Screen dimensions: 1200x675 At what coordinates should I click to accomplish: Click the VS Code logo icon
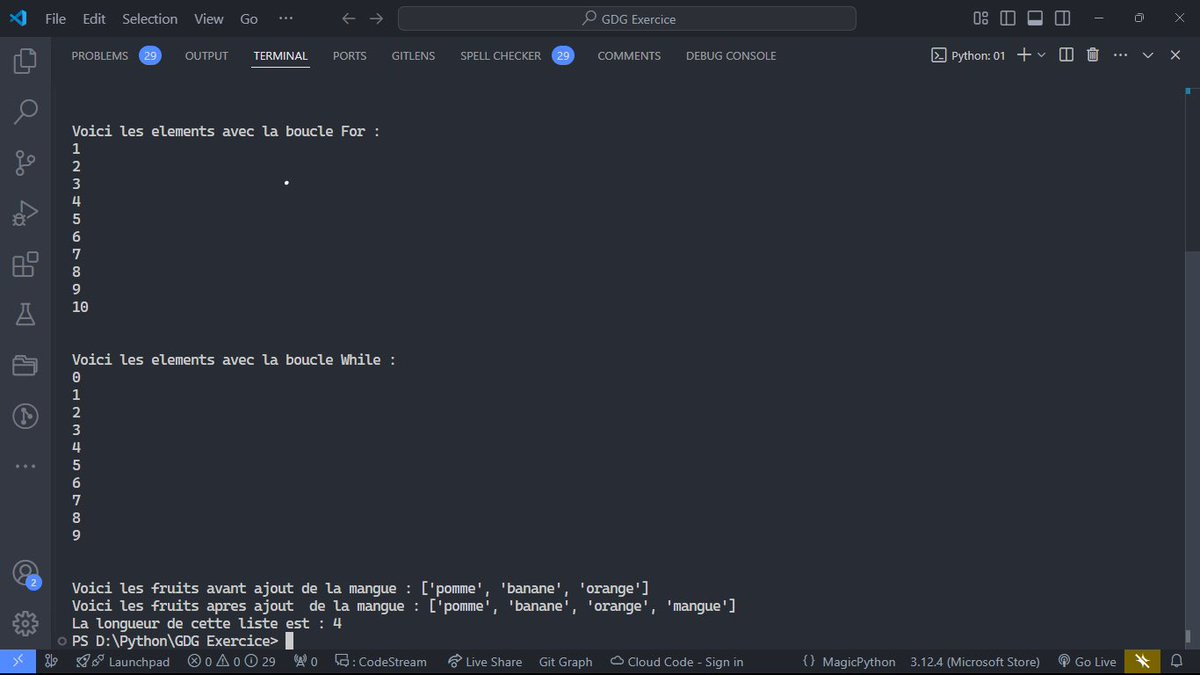click(18, 19)
